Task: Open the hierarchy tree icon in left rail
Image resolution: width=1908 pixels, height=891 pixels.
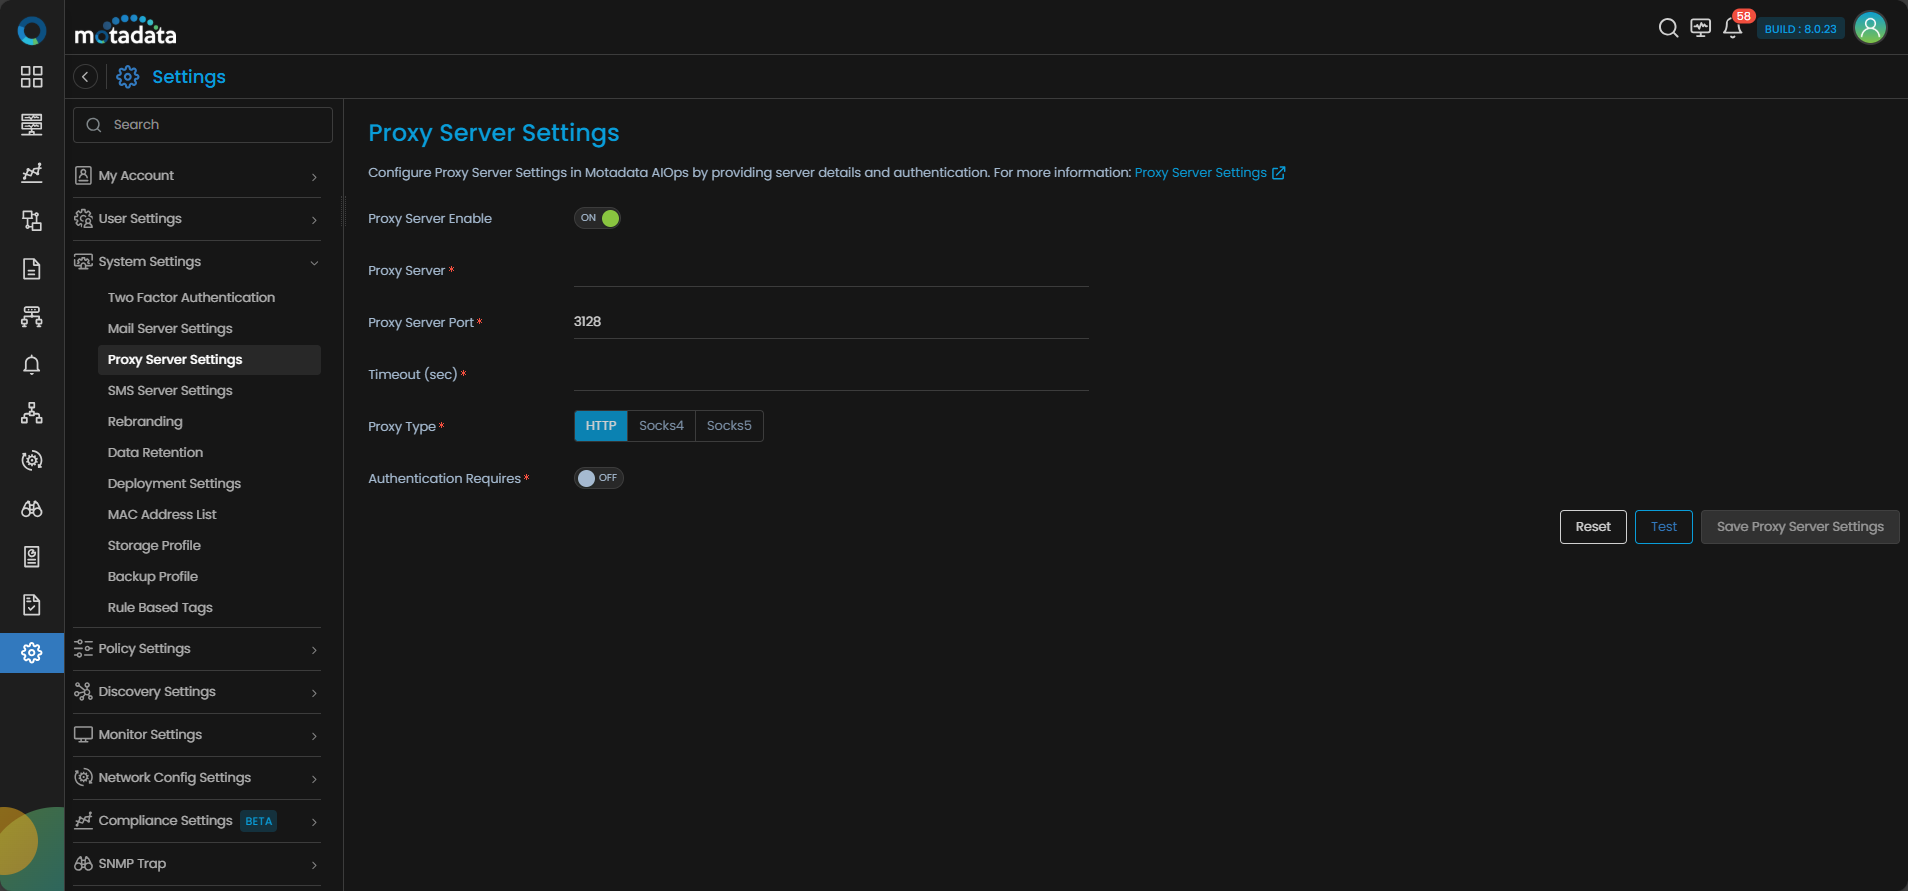Action: coord(32,413)
